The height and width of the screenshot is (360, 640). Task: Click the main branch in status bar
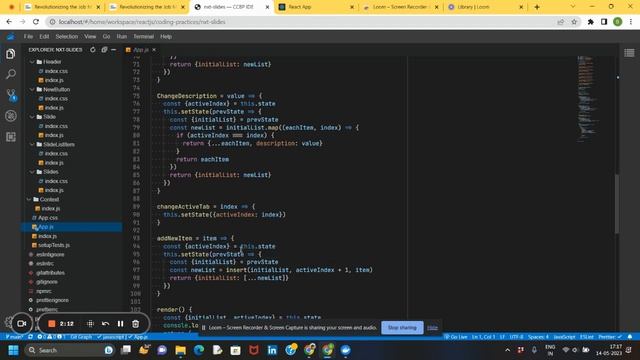[14, 337]
